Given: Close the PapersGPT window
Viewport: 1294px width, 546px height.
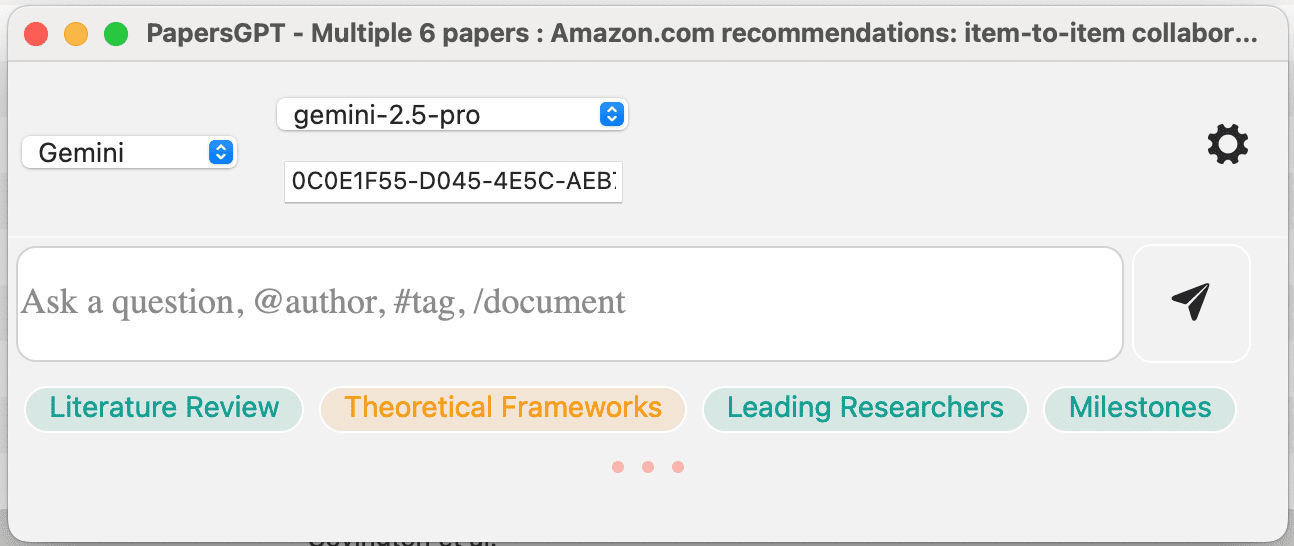Looking at the screenshot, I should (x=37, y=34).
